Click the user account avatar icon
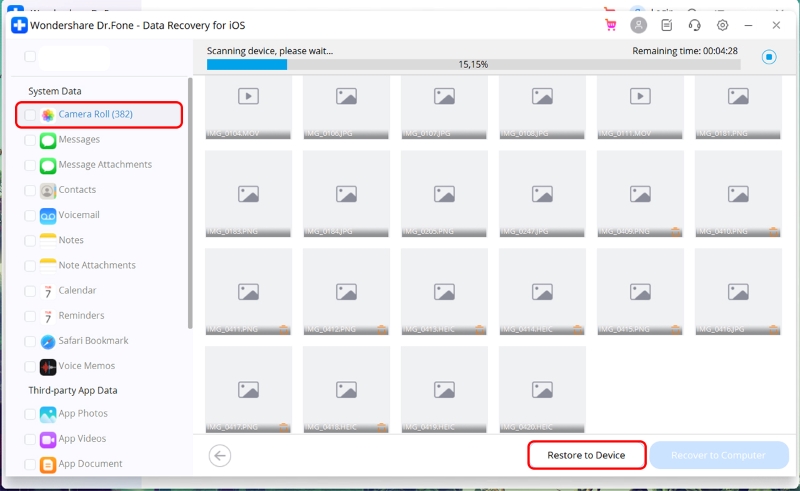 pos(639,25)
